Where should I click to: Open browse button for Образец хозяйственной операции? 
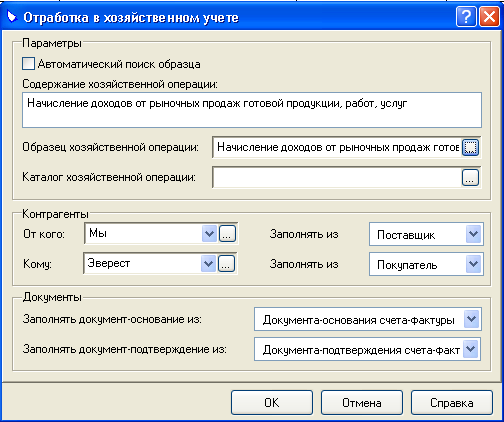click(470, 147)
